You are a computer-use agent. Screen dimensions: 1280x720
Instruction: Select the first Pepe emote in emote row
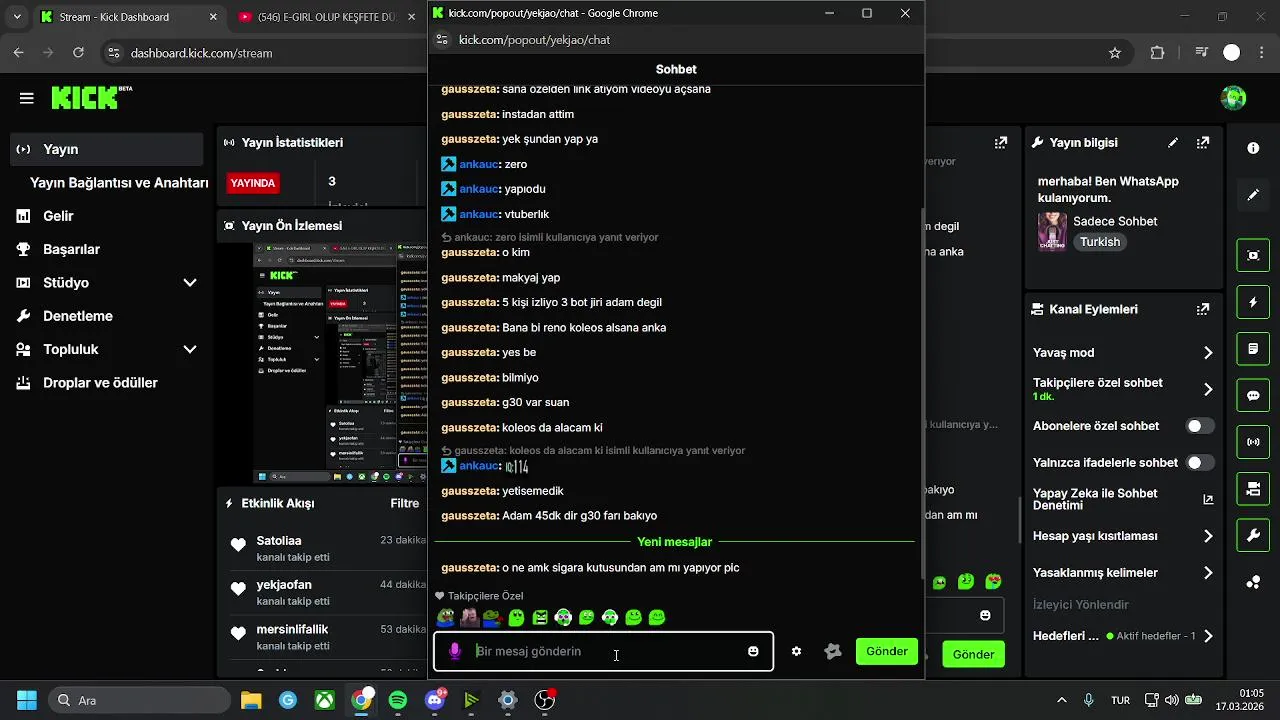(x=446, y=618)
